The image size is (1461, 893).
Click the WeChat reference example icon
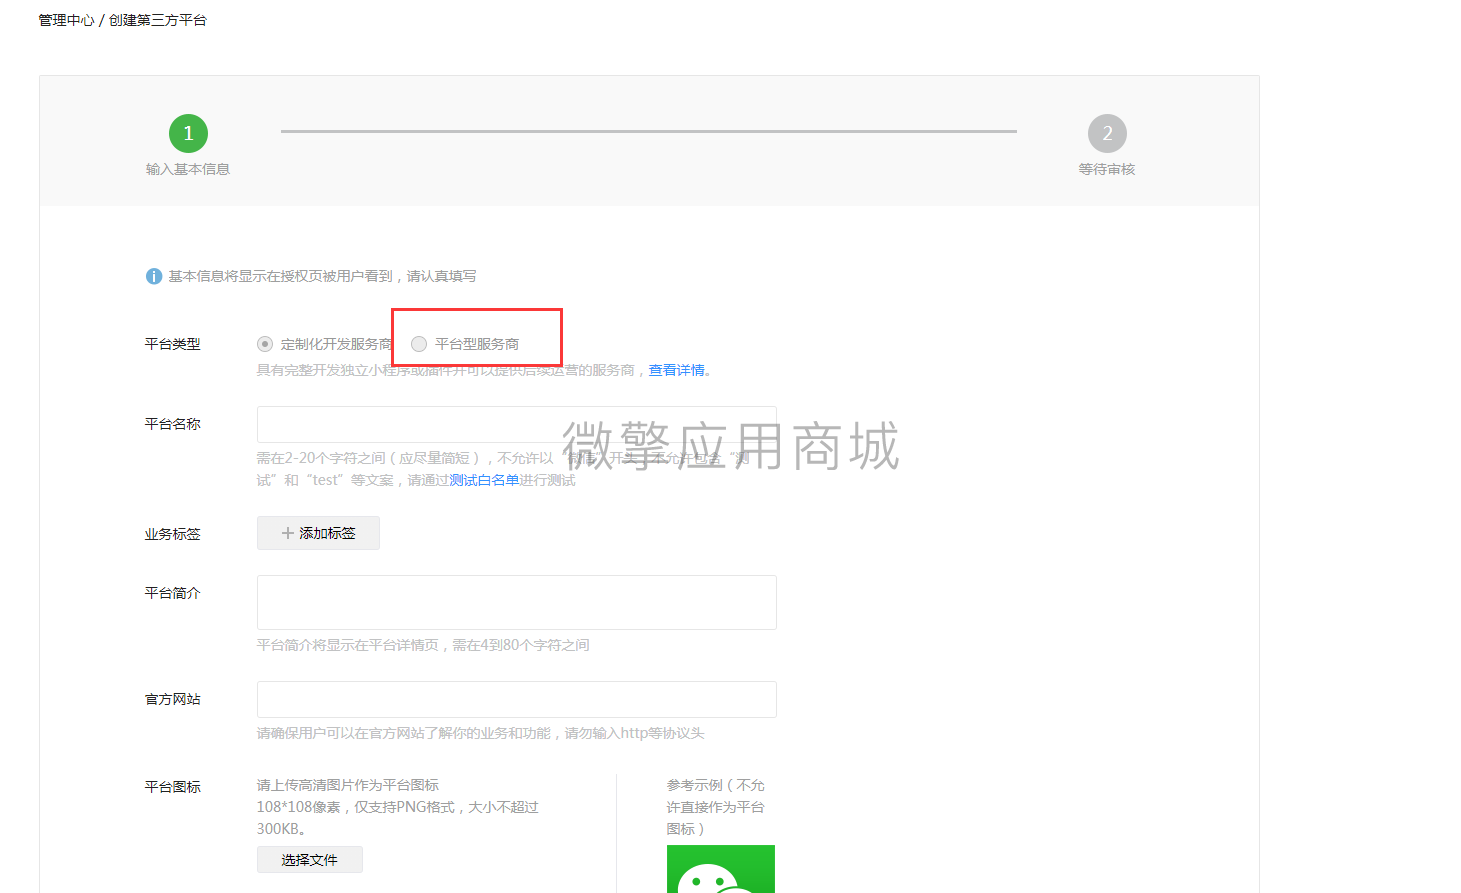721,869
